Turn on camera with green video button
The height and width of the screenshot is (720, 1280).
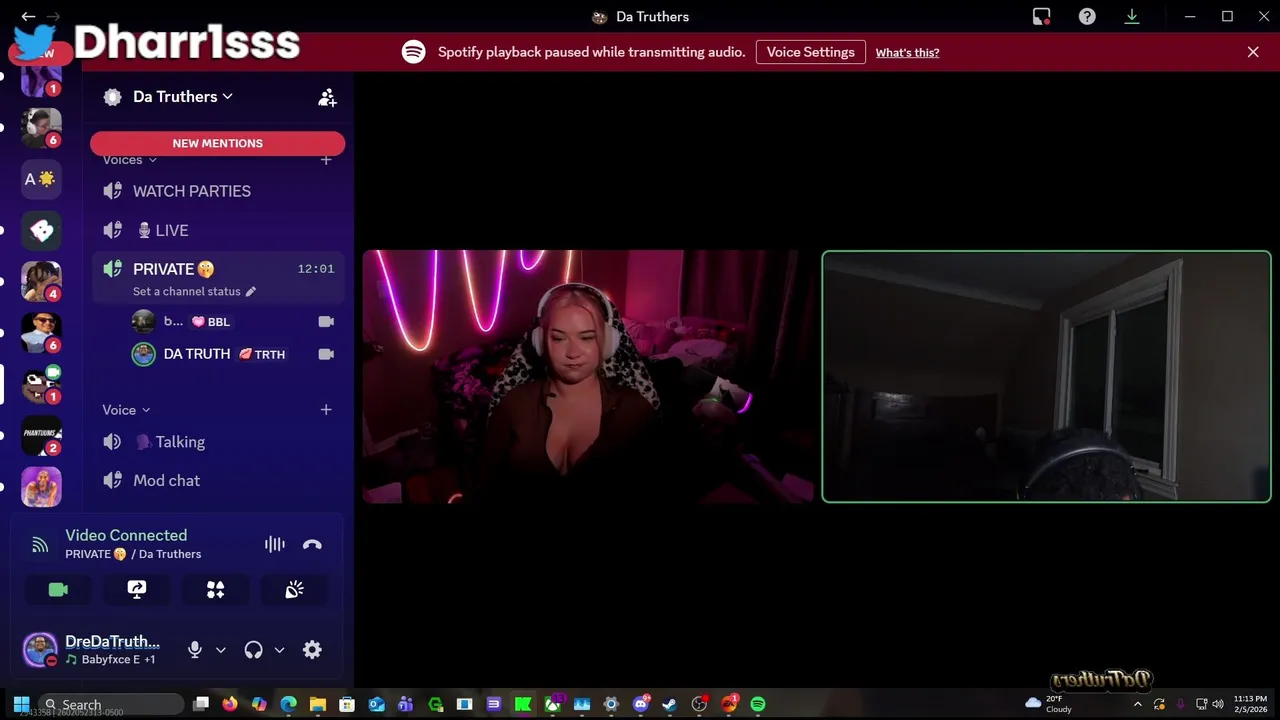pos(58,590)
